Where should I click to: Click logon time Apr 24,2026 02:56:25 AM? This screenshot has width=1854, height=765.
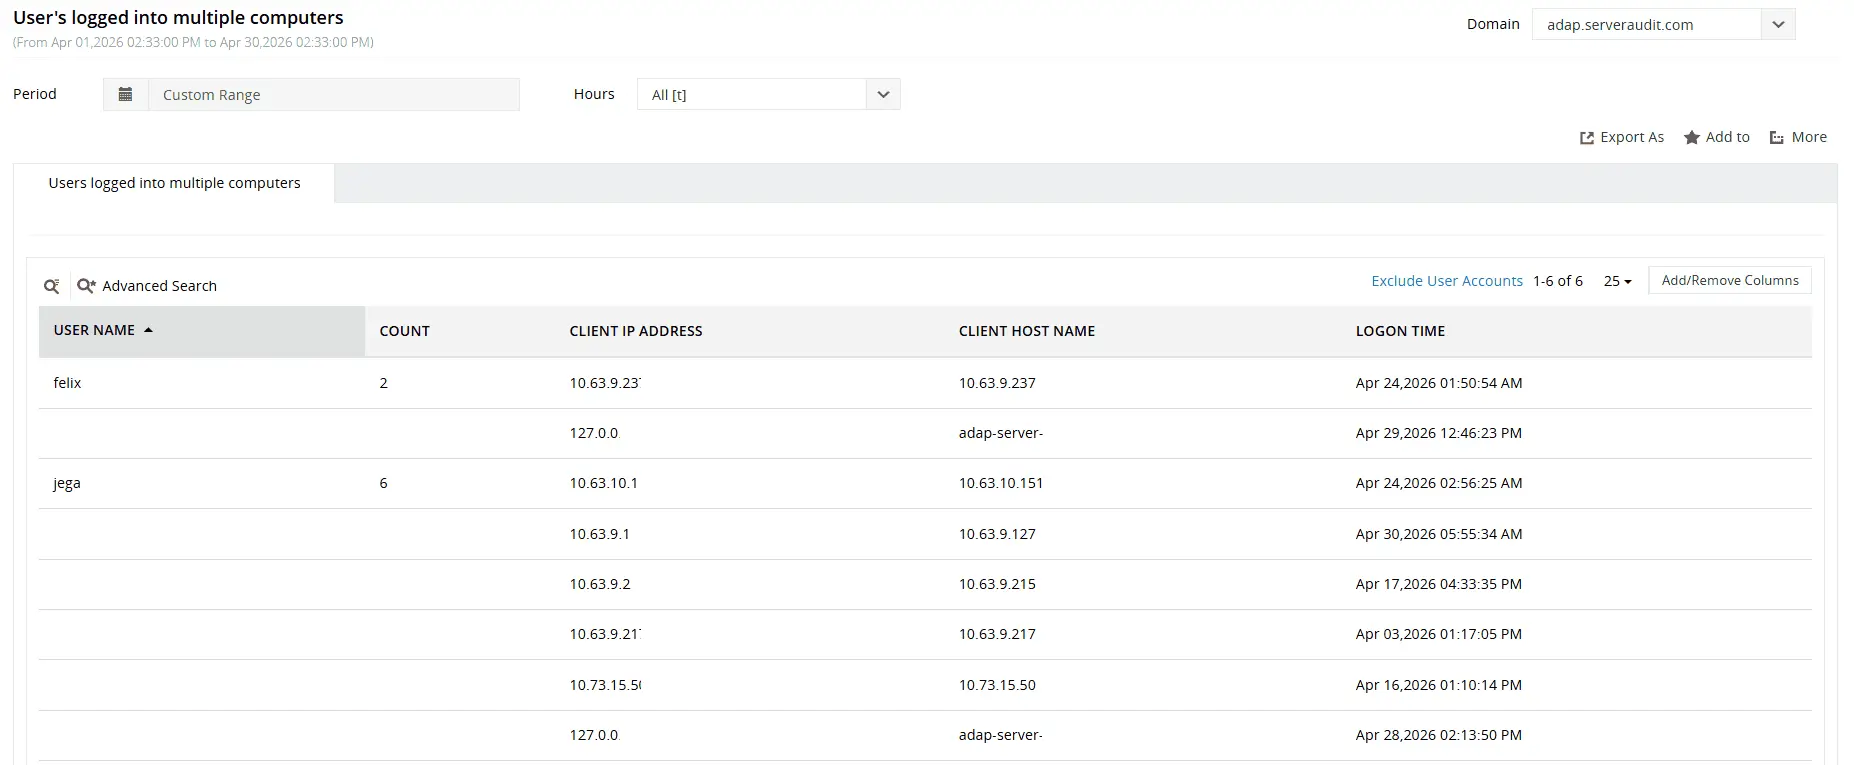[x=1439, y=483]
